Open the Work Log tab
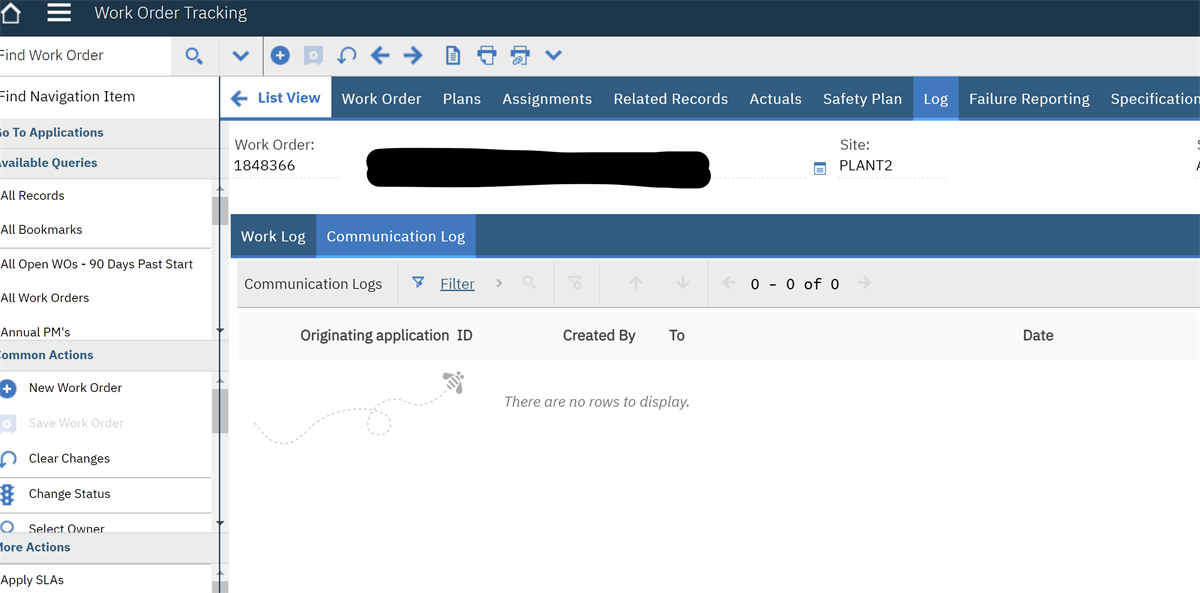Viewport: 1200px width, 593px height. 273,235
